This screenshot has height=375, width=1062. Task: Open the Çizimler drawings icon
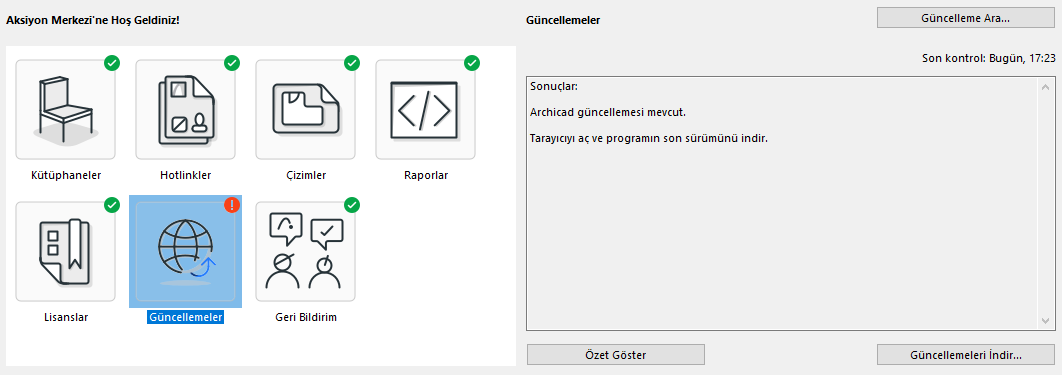pyautogui.click(x=305, y=109)
